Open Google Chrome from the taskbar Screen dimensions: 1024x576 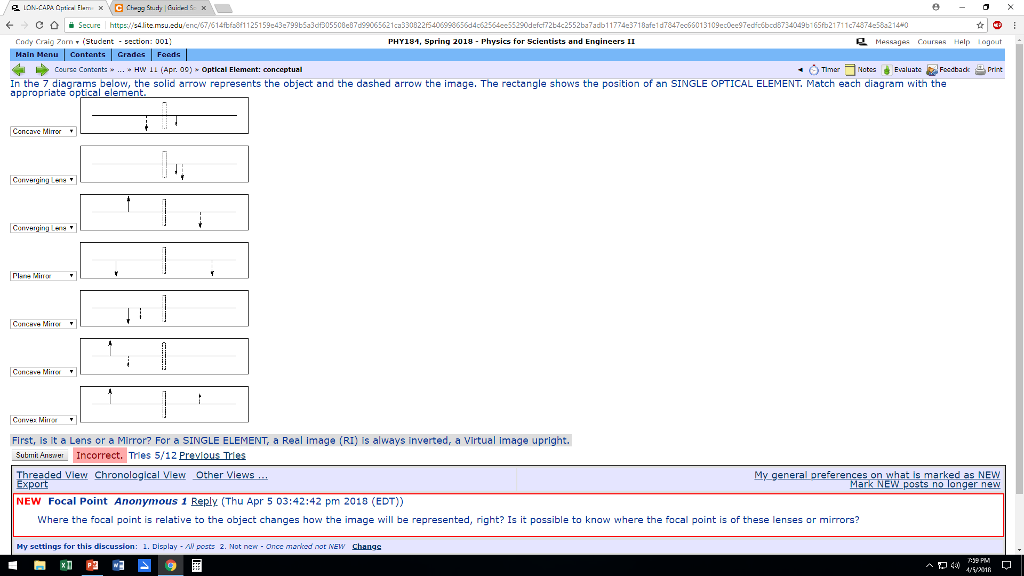coord(170,565)
